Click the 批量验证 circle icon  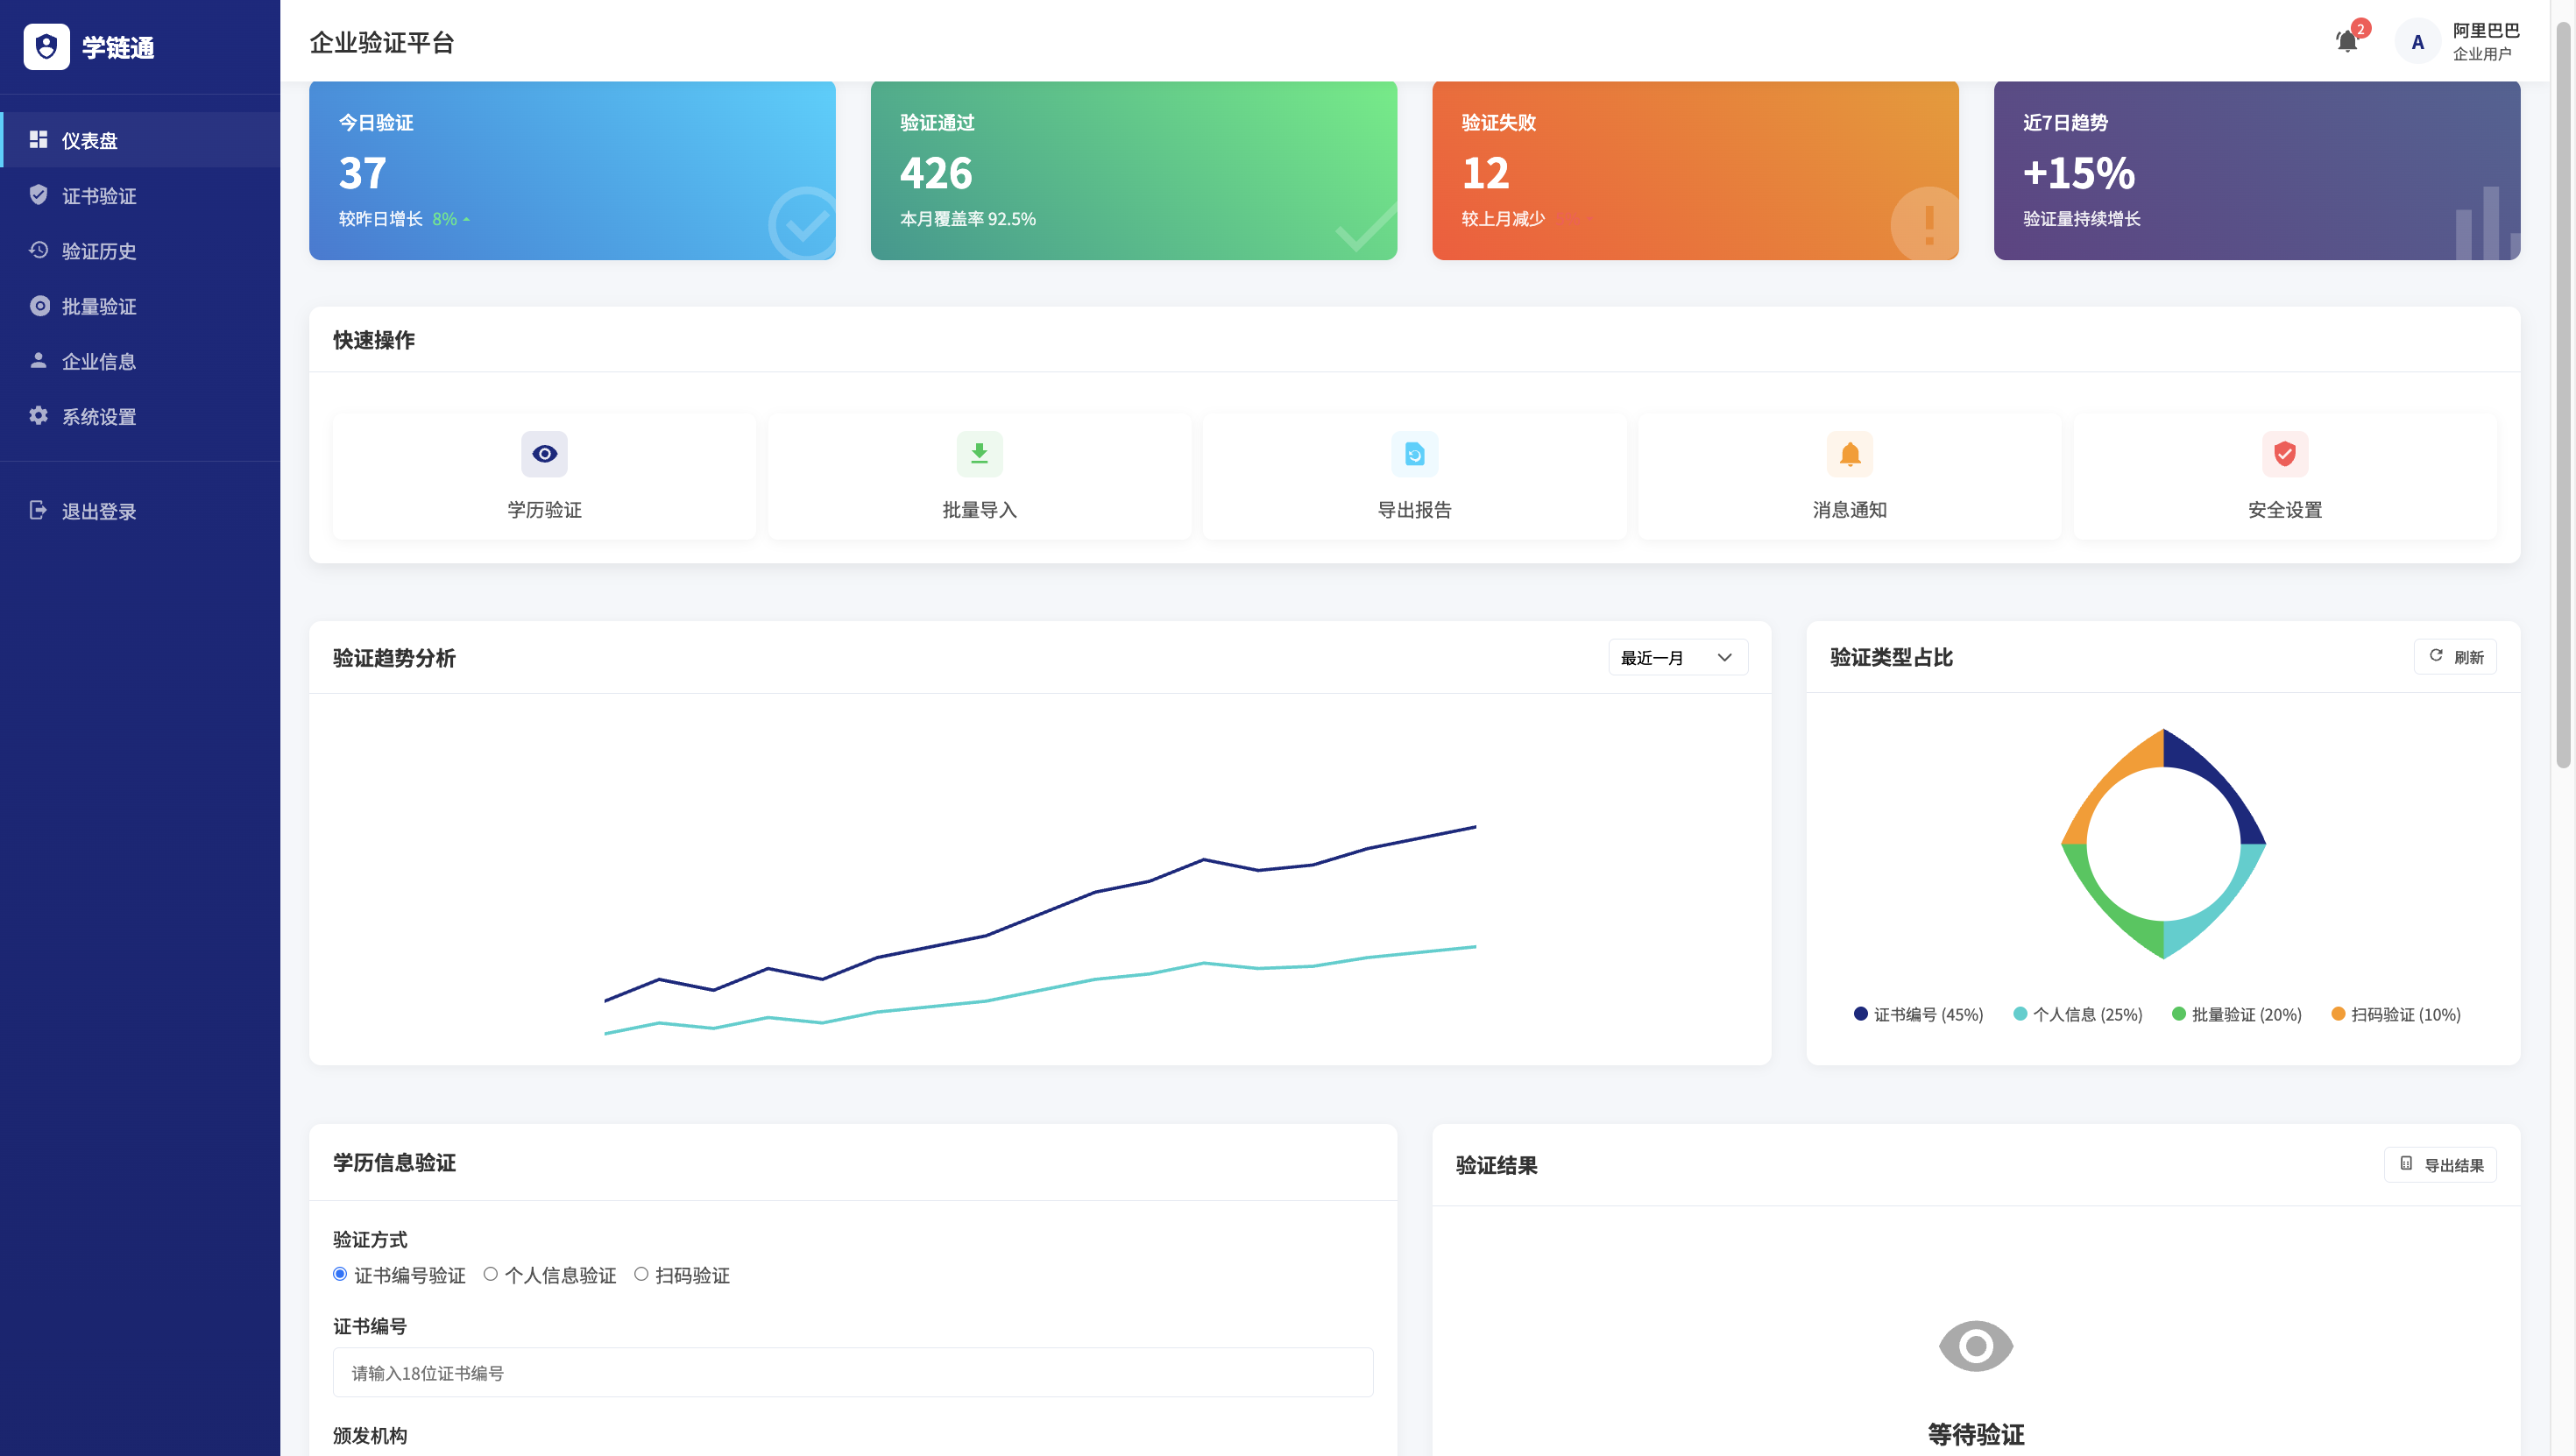click(39, 306)
